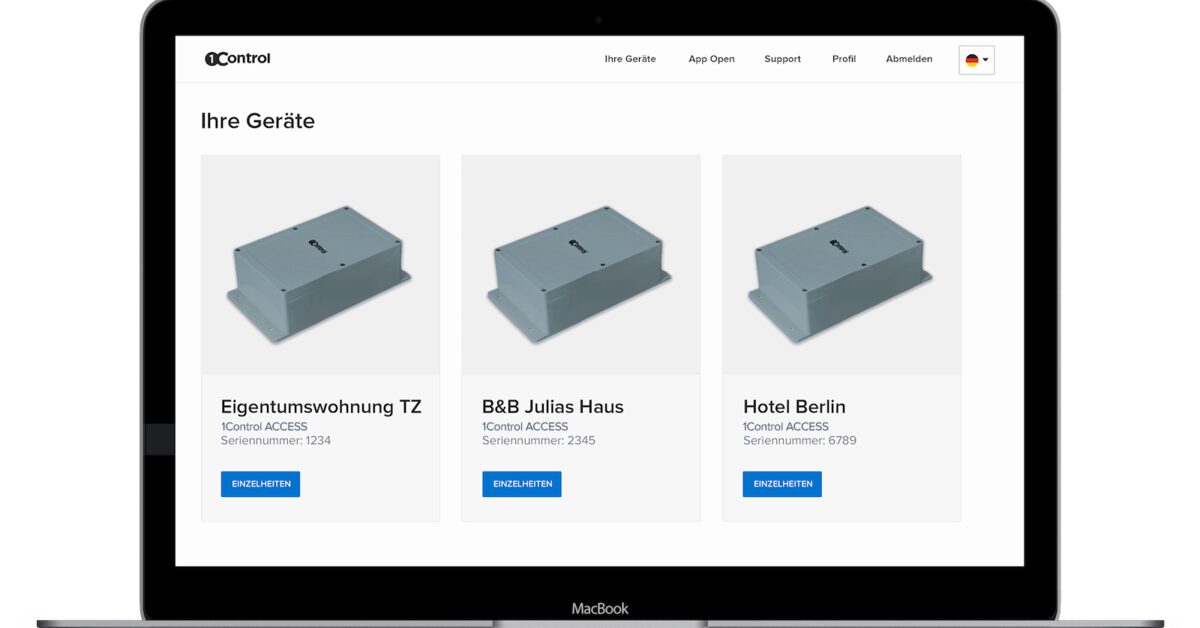Click the 1Control logo

(238, 59)
